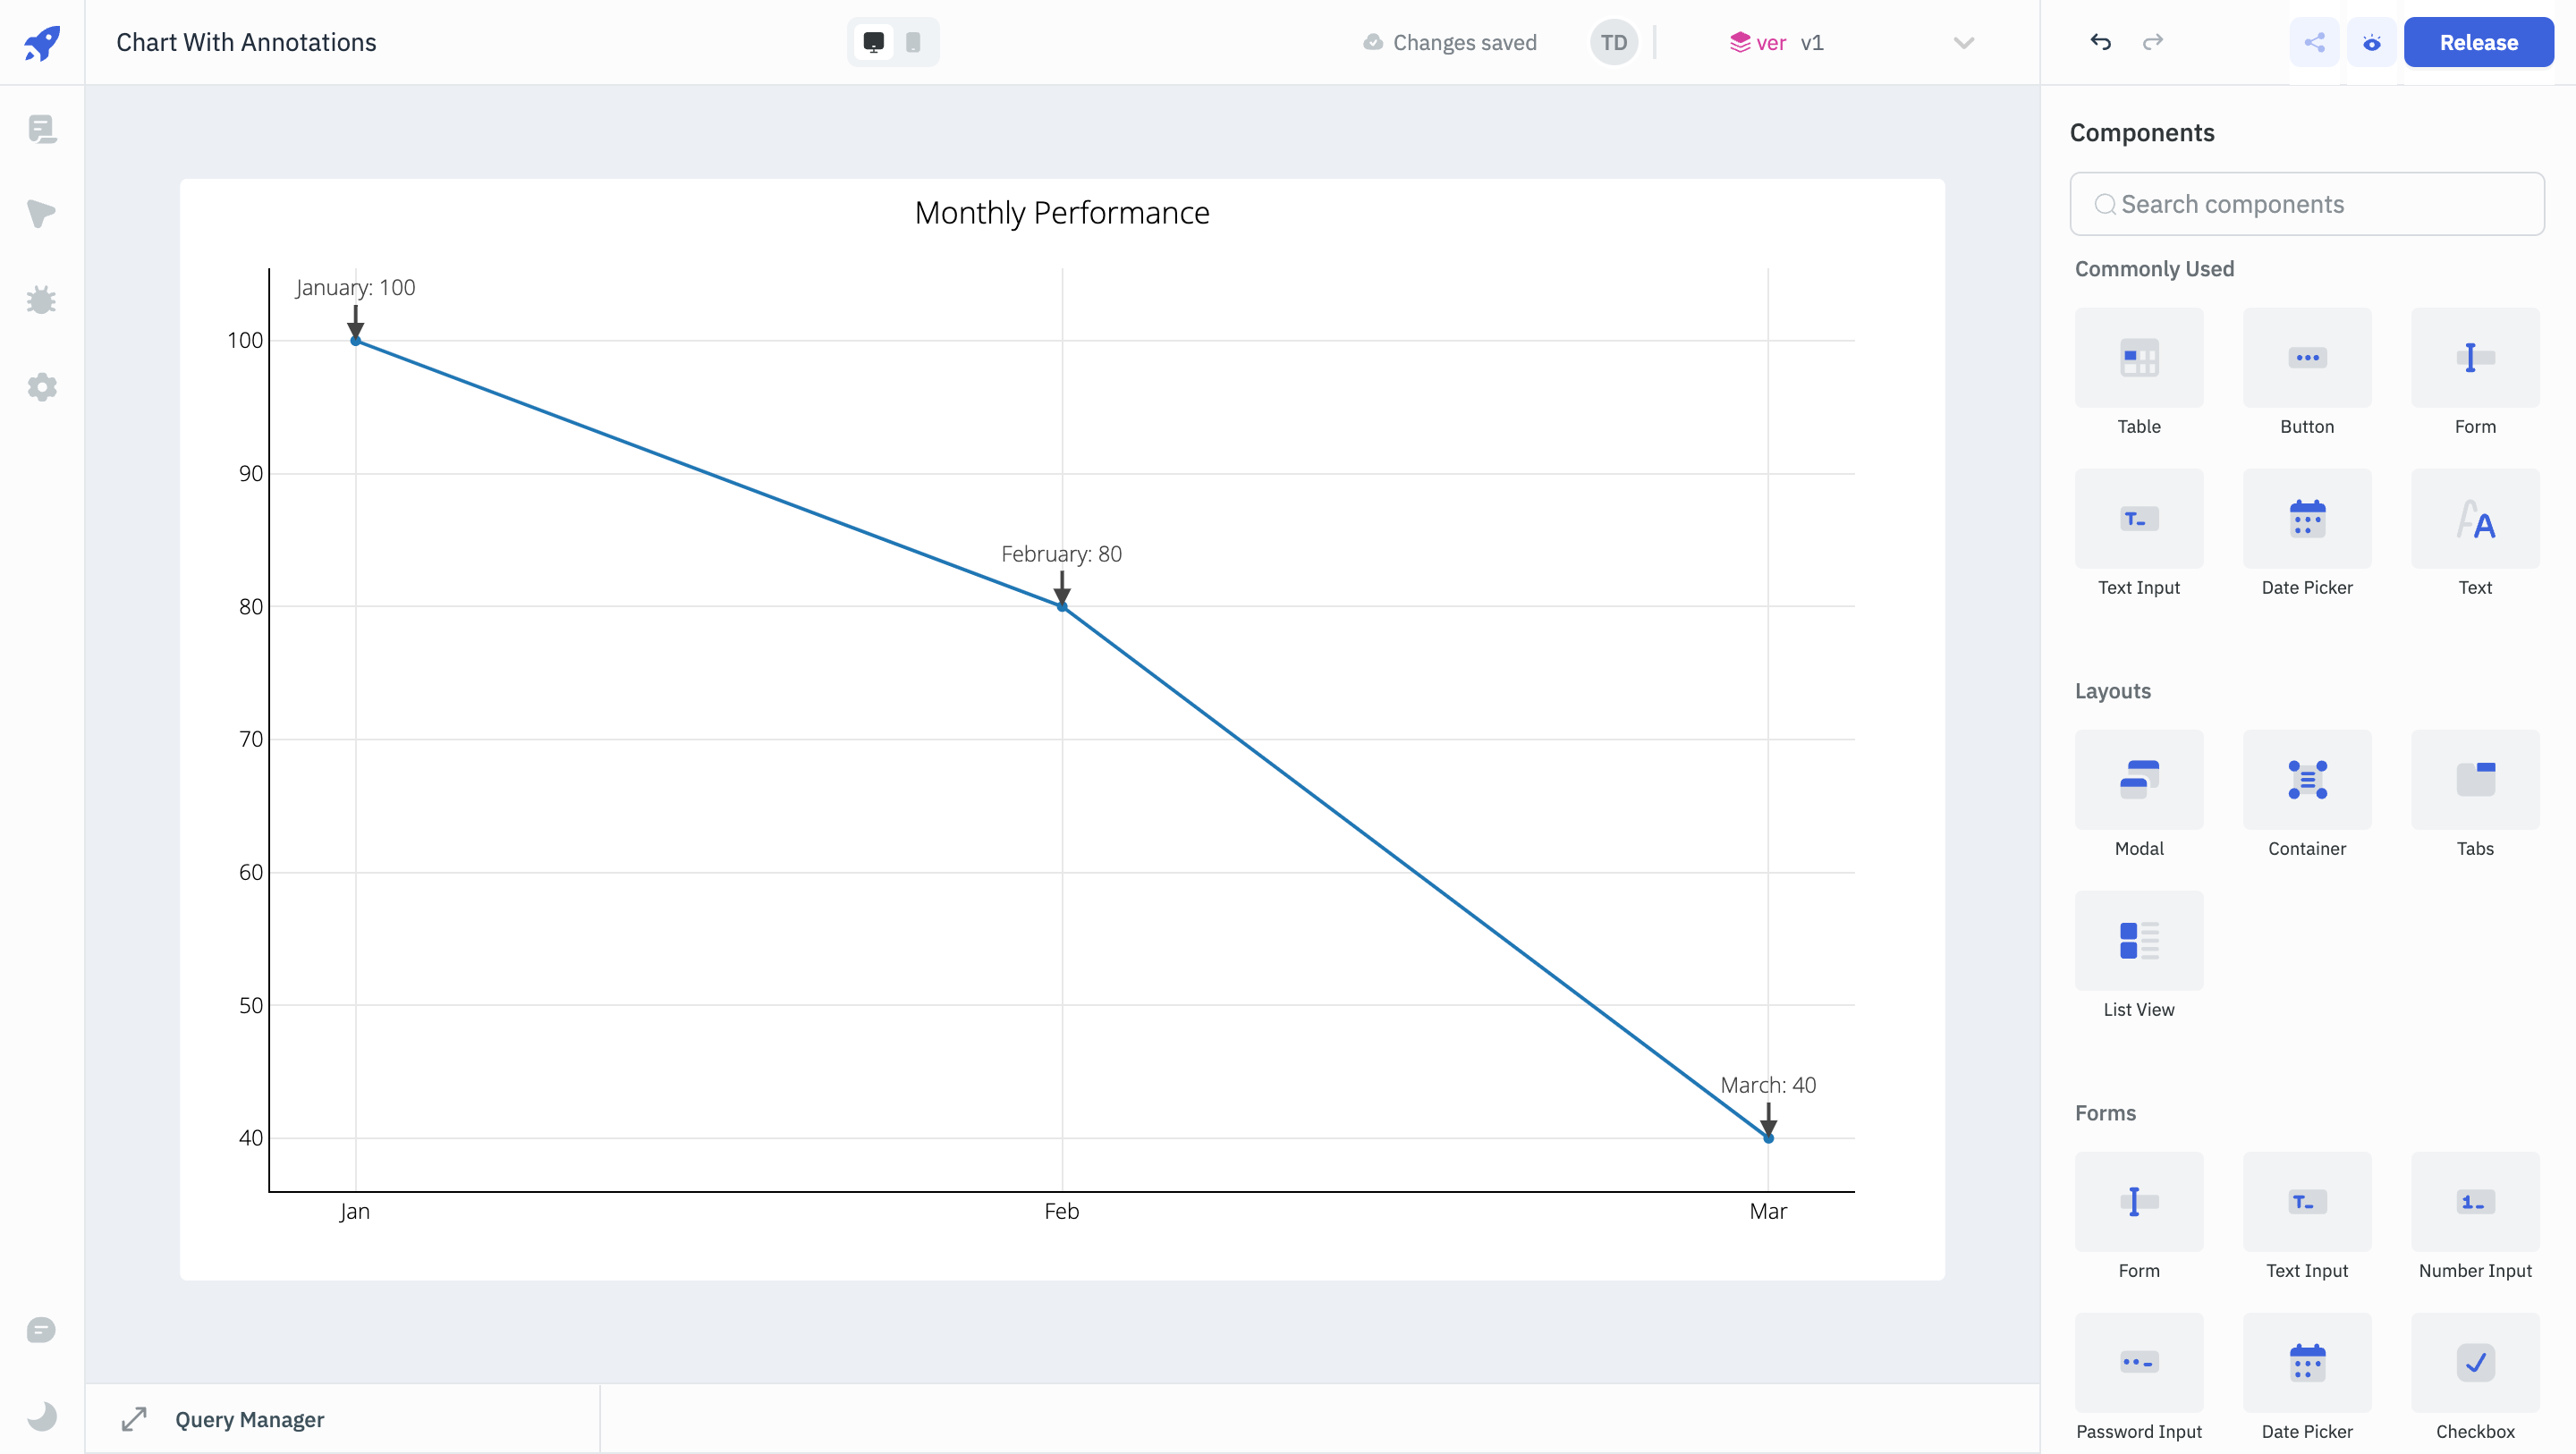Focus the Search components field
This screenshot has width=2576, height=1454.
[2306, 204]
